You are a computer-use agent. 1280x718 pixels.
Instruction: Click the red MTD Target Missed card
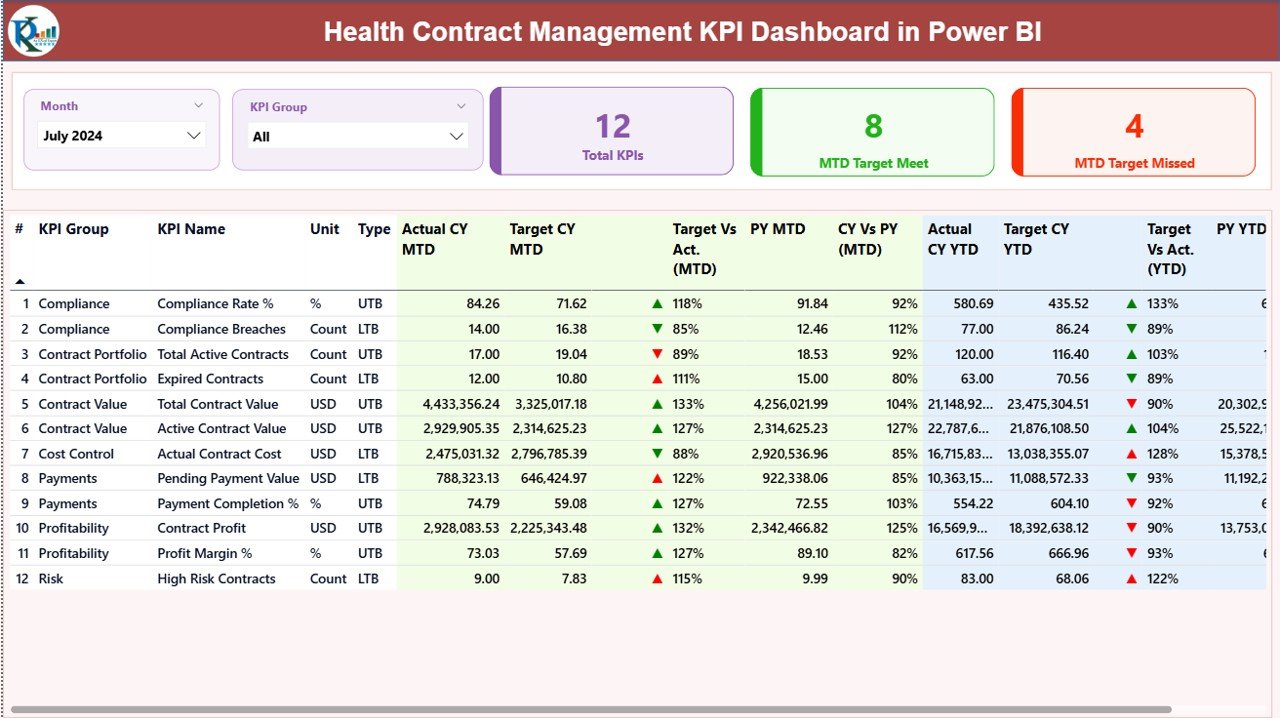[x=1133, y=131]
